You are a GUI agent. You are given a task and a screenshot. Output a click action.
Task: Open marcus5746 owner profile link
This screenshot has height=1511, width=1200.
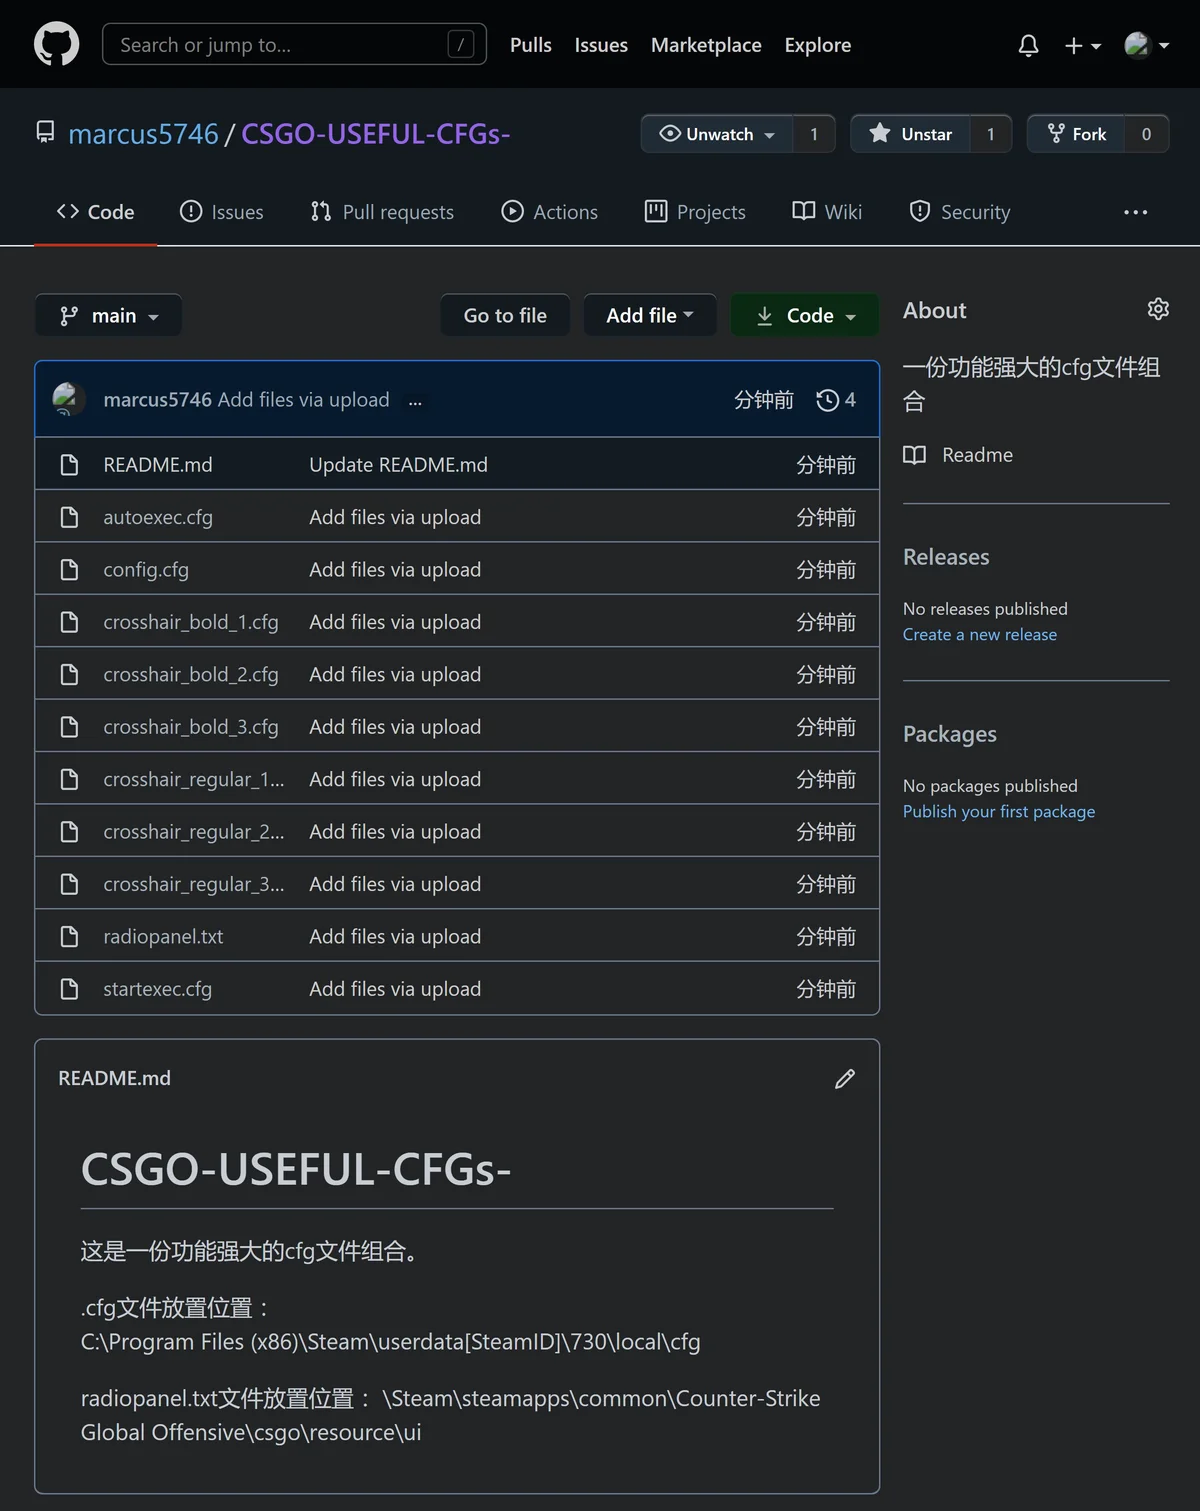[x=143, y=134]
